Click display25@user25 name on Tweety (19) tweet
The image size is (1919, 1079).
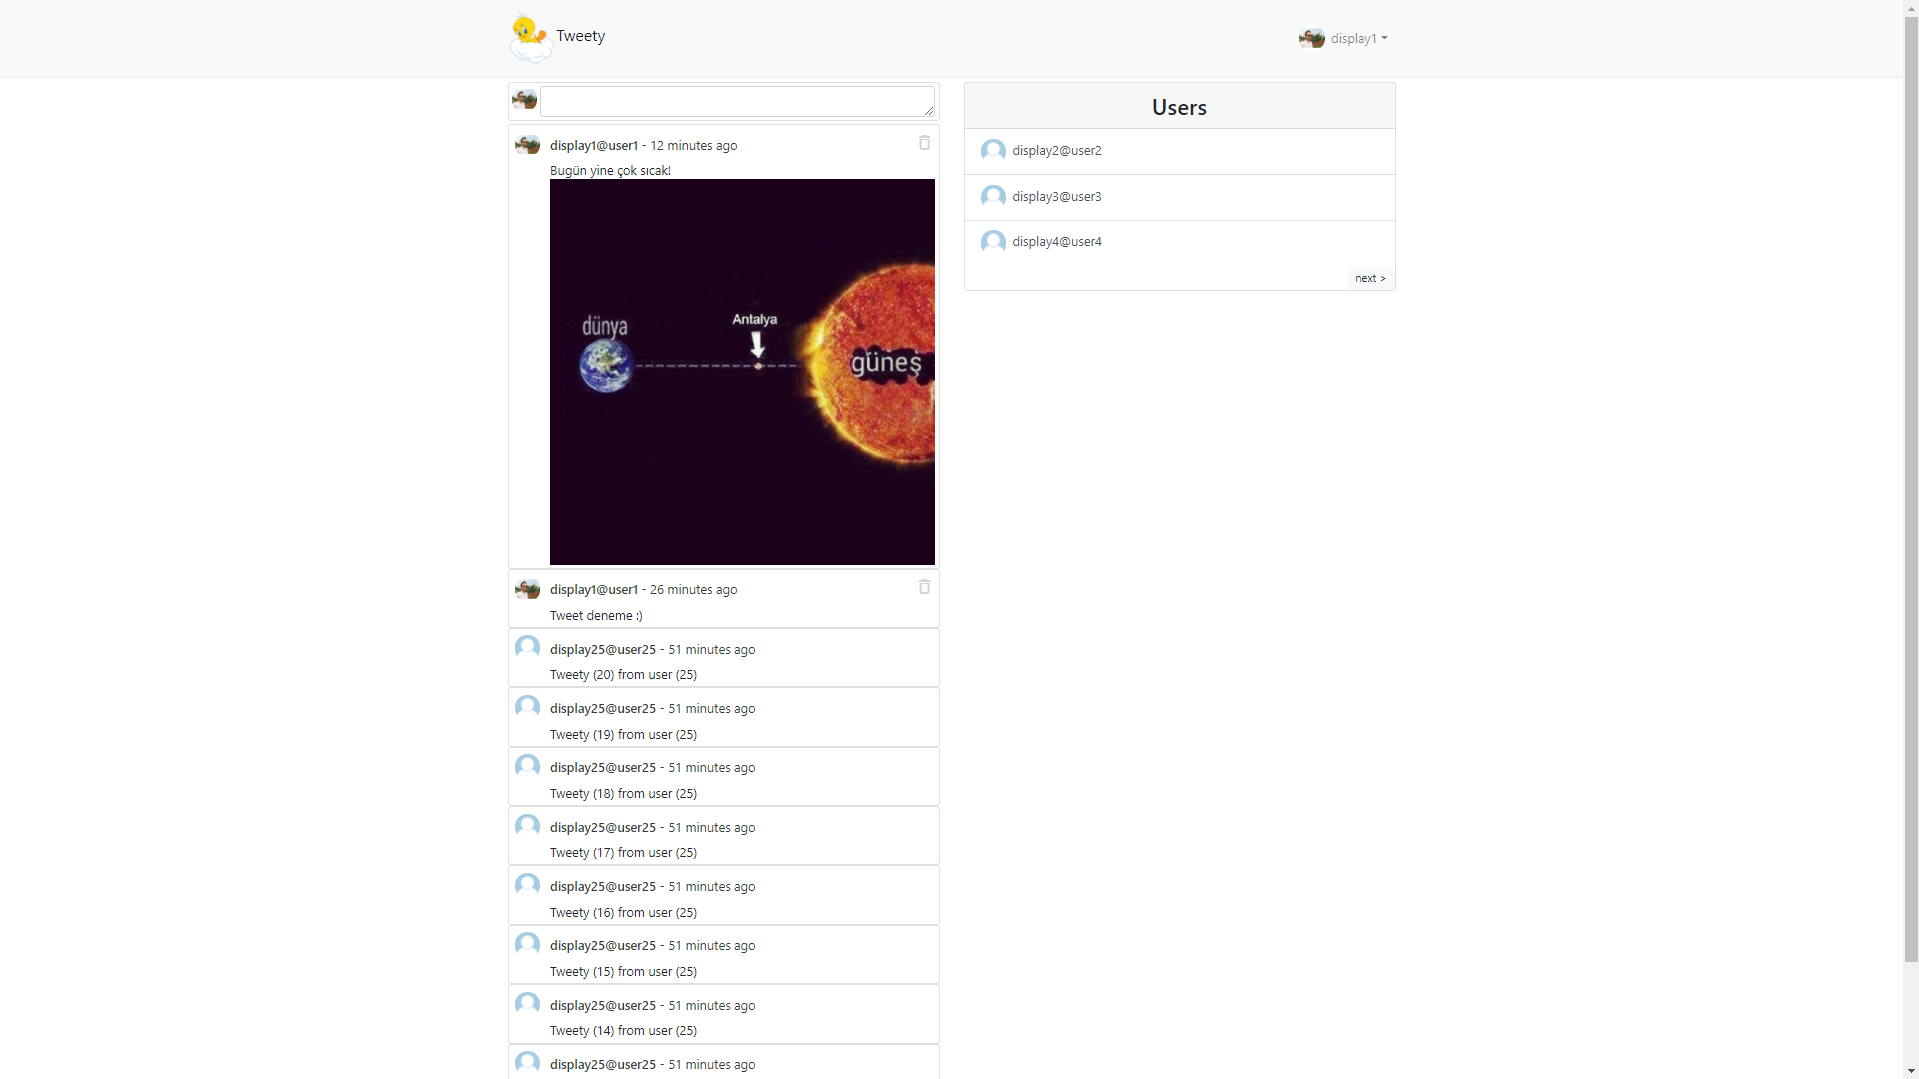click(602, 708)
